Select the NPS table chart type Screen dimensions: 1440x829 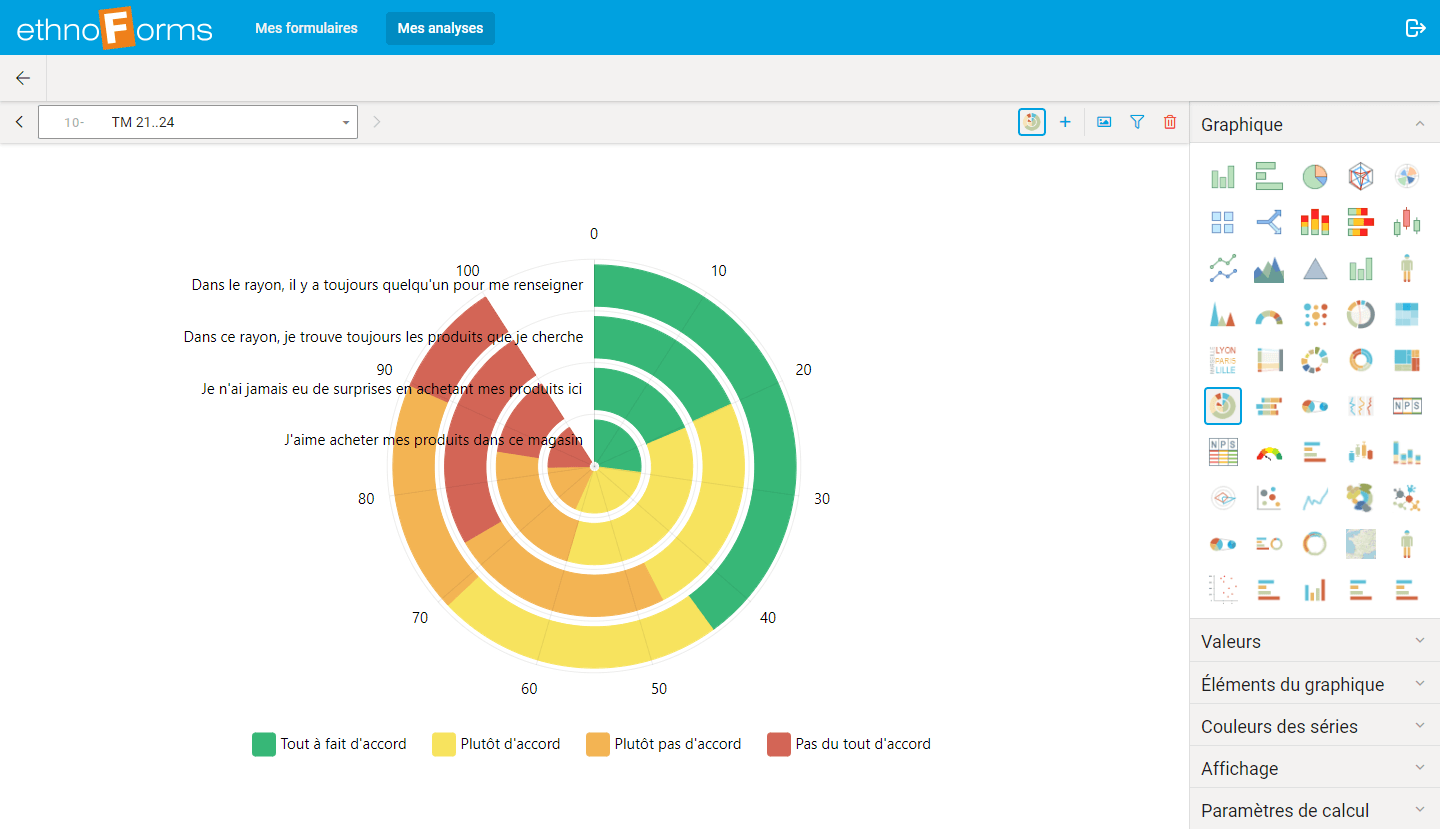tap(1223, 452)
